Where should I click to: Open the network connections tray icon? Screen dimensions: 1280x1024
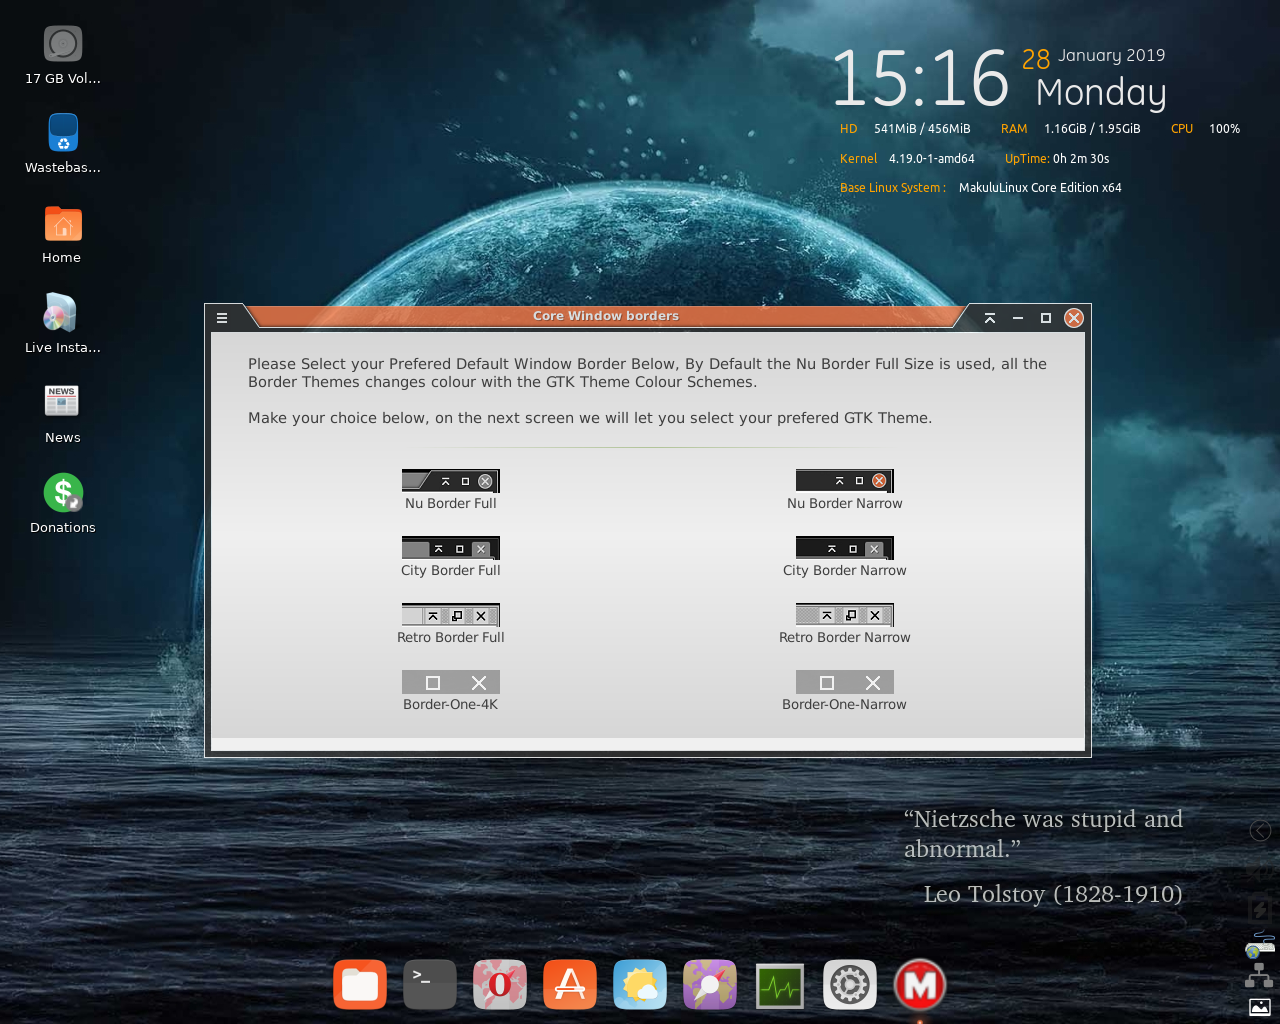point(1260,976)
